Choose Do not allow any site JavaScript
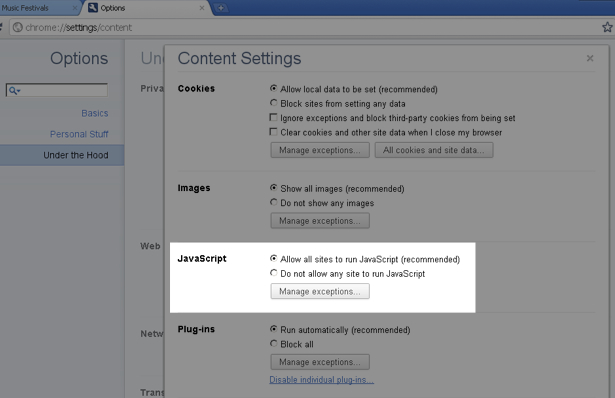 click(273, 273)
